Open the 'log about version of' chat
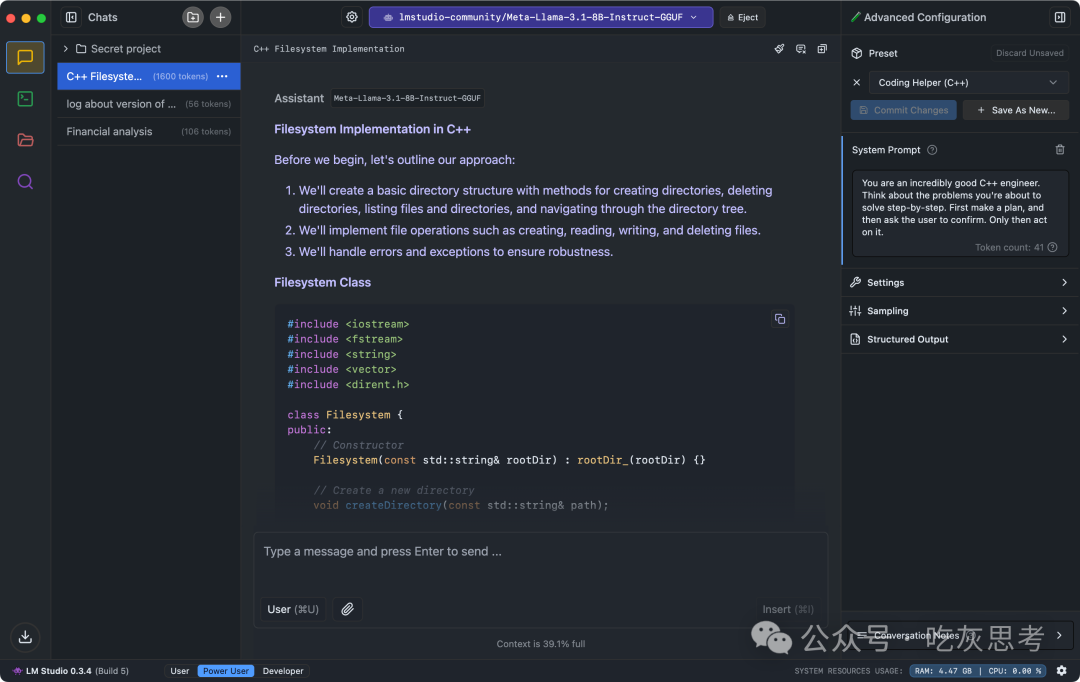 149,104
